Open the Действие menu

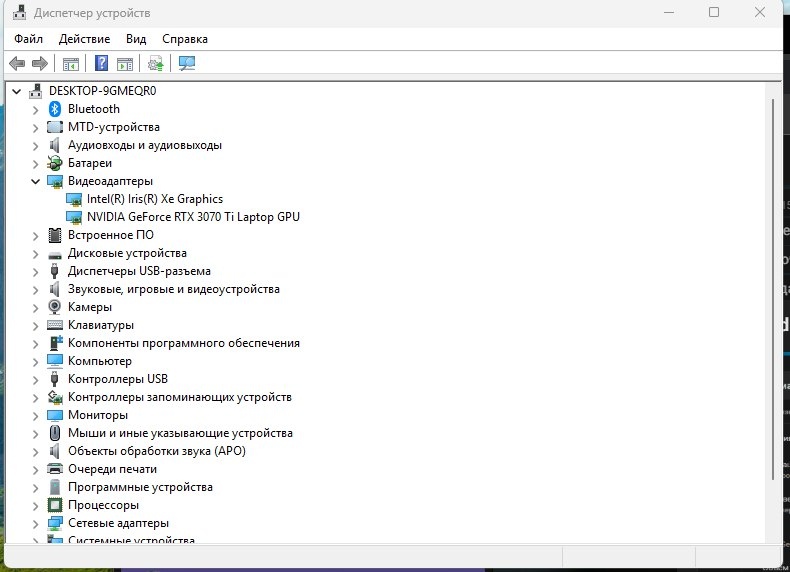tap(84, 39)
